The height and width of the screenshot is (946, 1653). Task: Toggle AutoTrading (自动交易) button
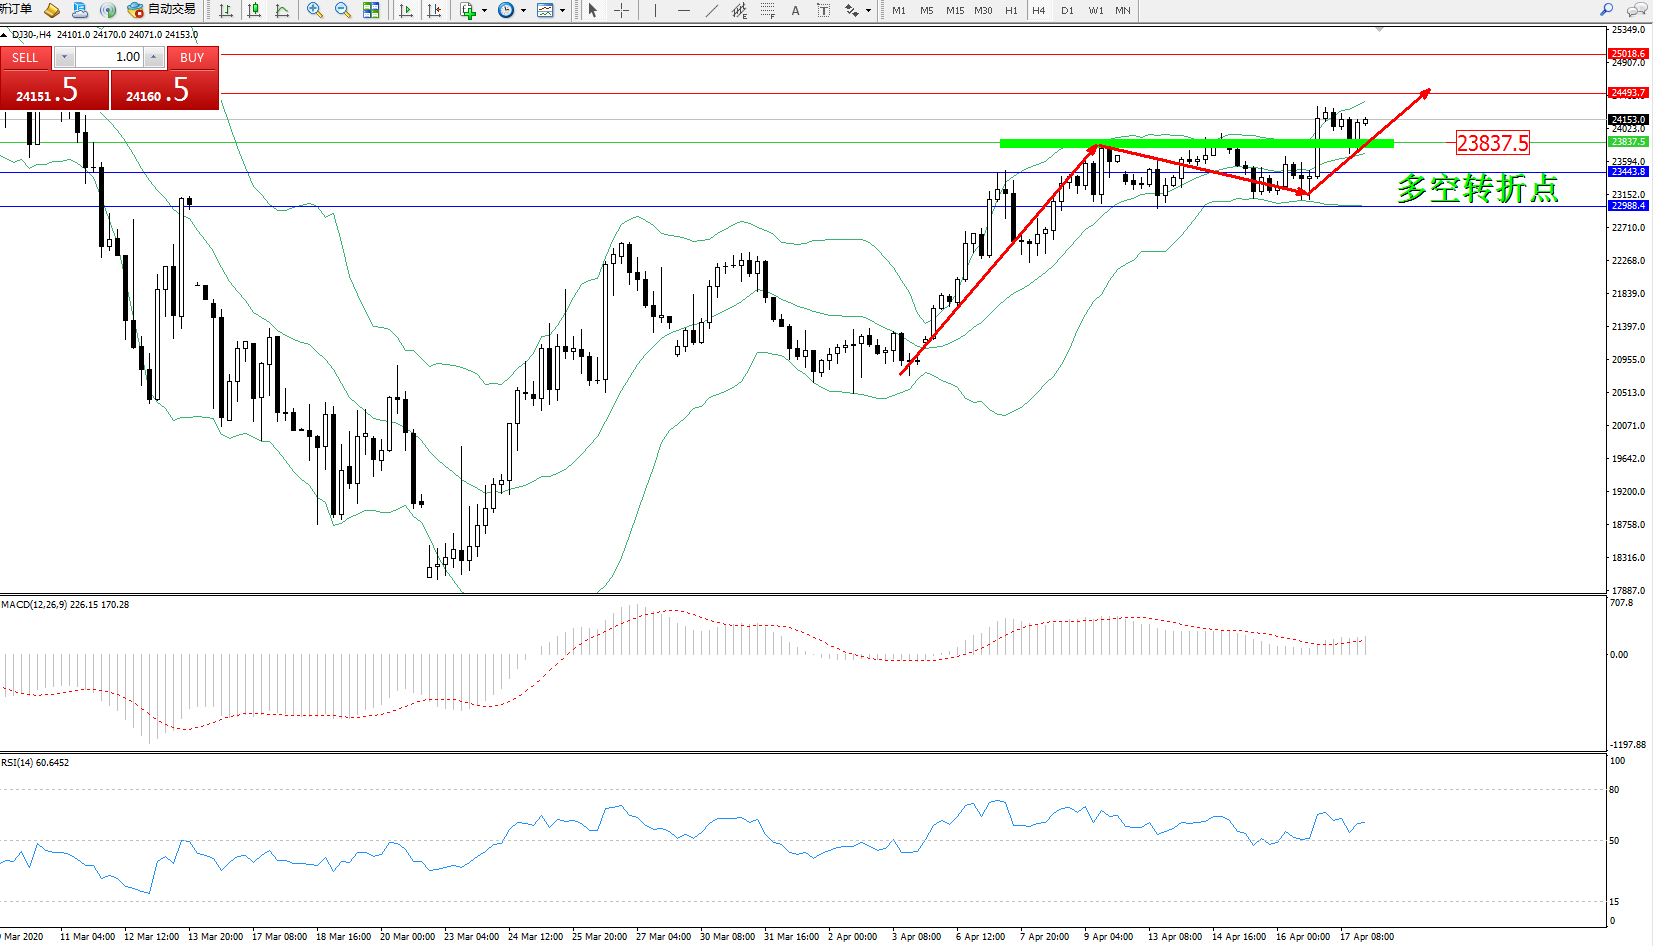(x=162, y=10)
